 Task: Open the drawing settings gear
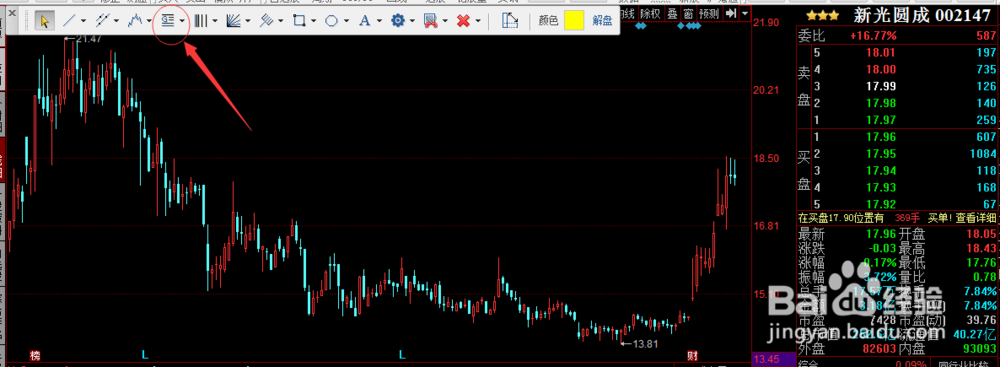point(398,21)
